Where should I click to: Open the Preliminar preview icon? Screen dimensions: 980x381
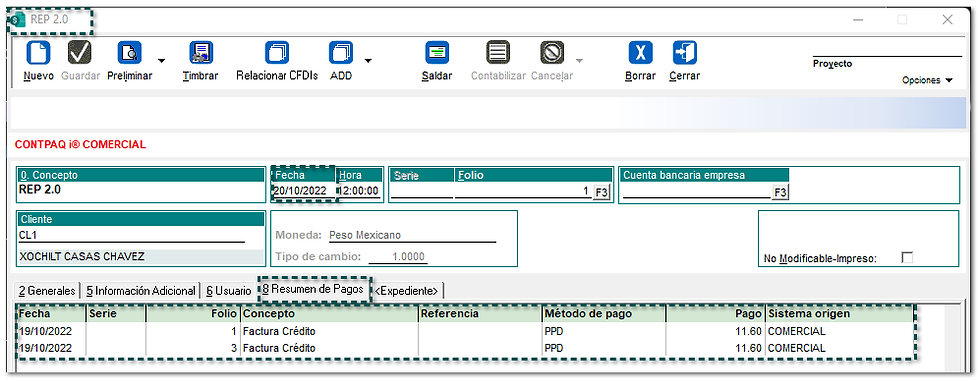129,52
